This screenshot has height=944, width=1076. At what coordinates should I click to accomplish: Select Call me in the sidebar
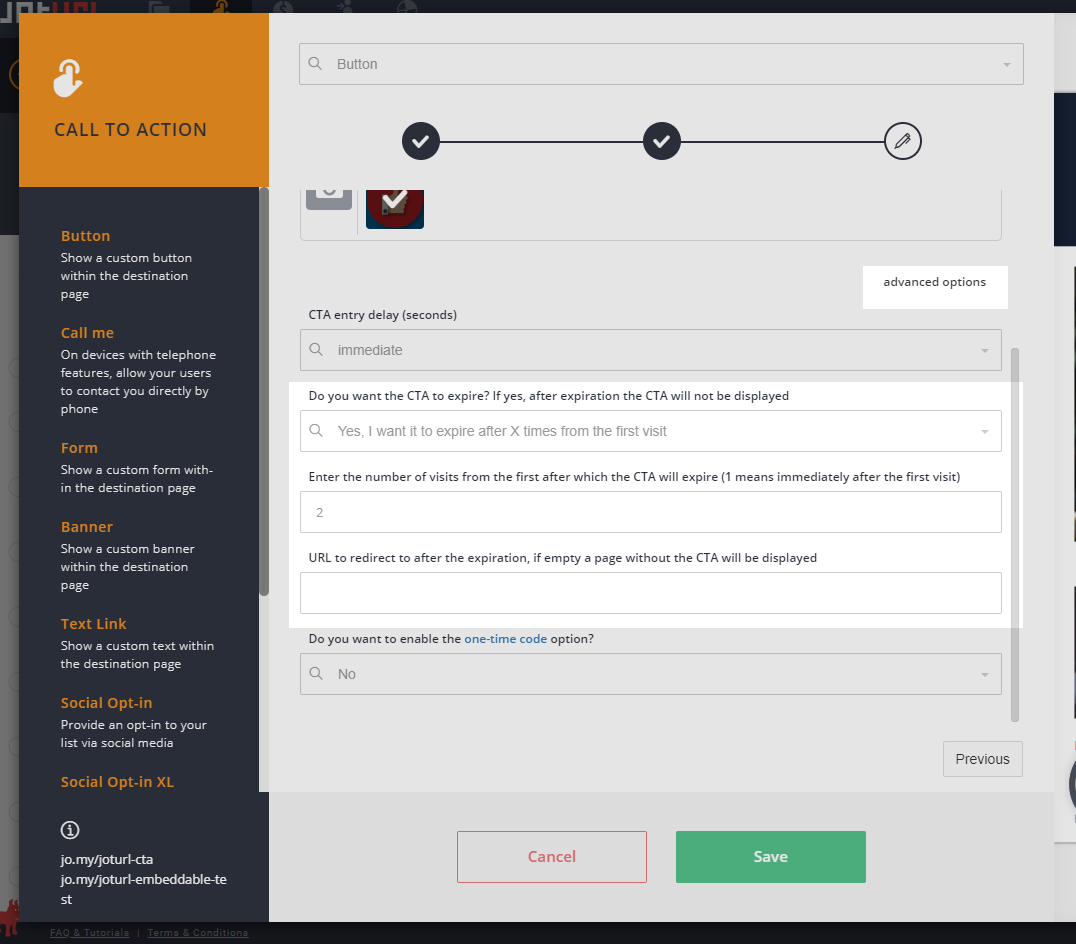click(x=88, y=333)
